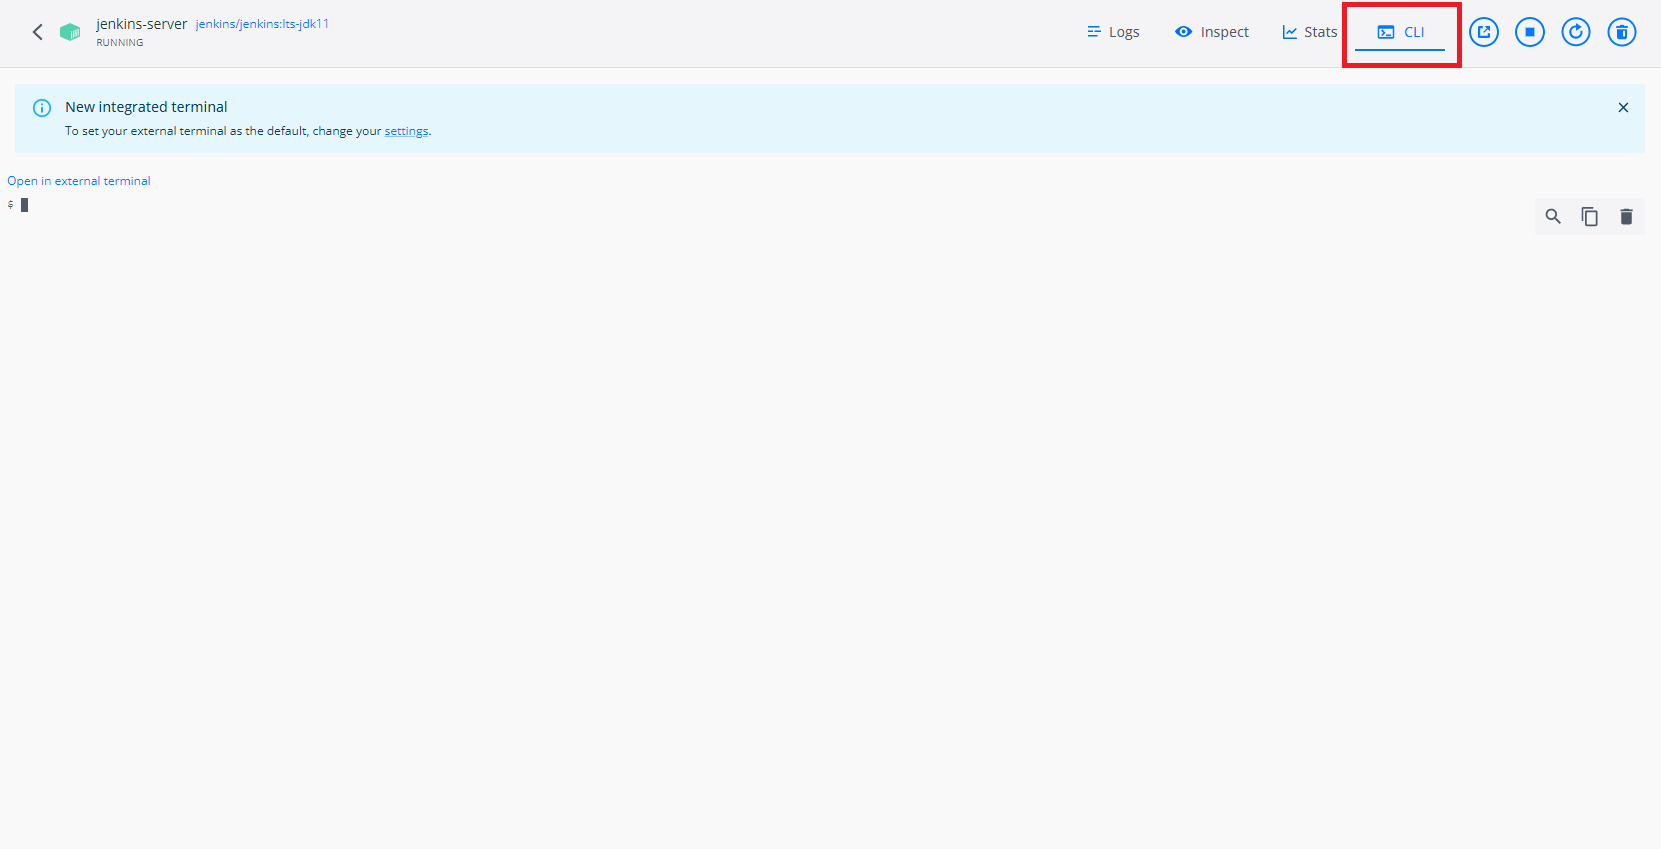Switch to the Logs tab
This screenshot has height=849, width=1661.
coord(1113,32)
